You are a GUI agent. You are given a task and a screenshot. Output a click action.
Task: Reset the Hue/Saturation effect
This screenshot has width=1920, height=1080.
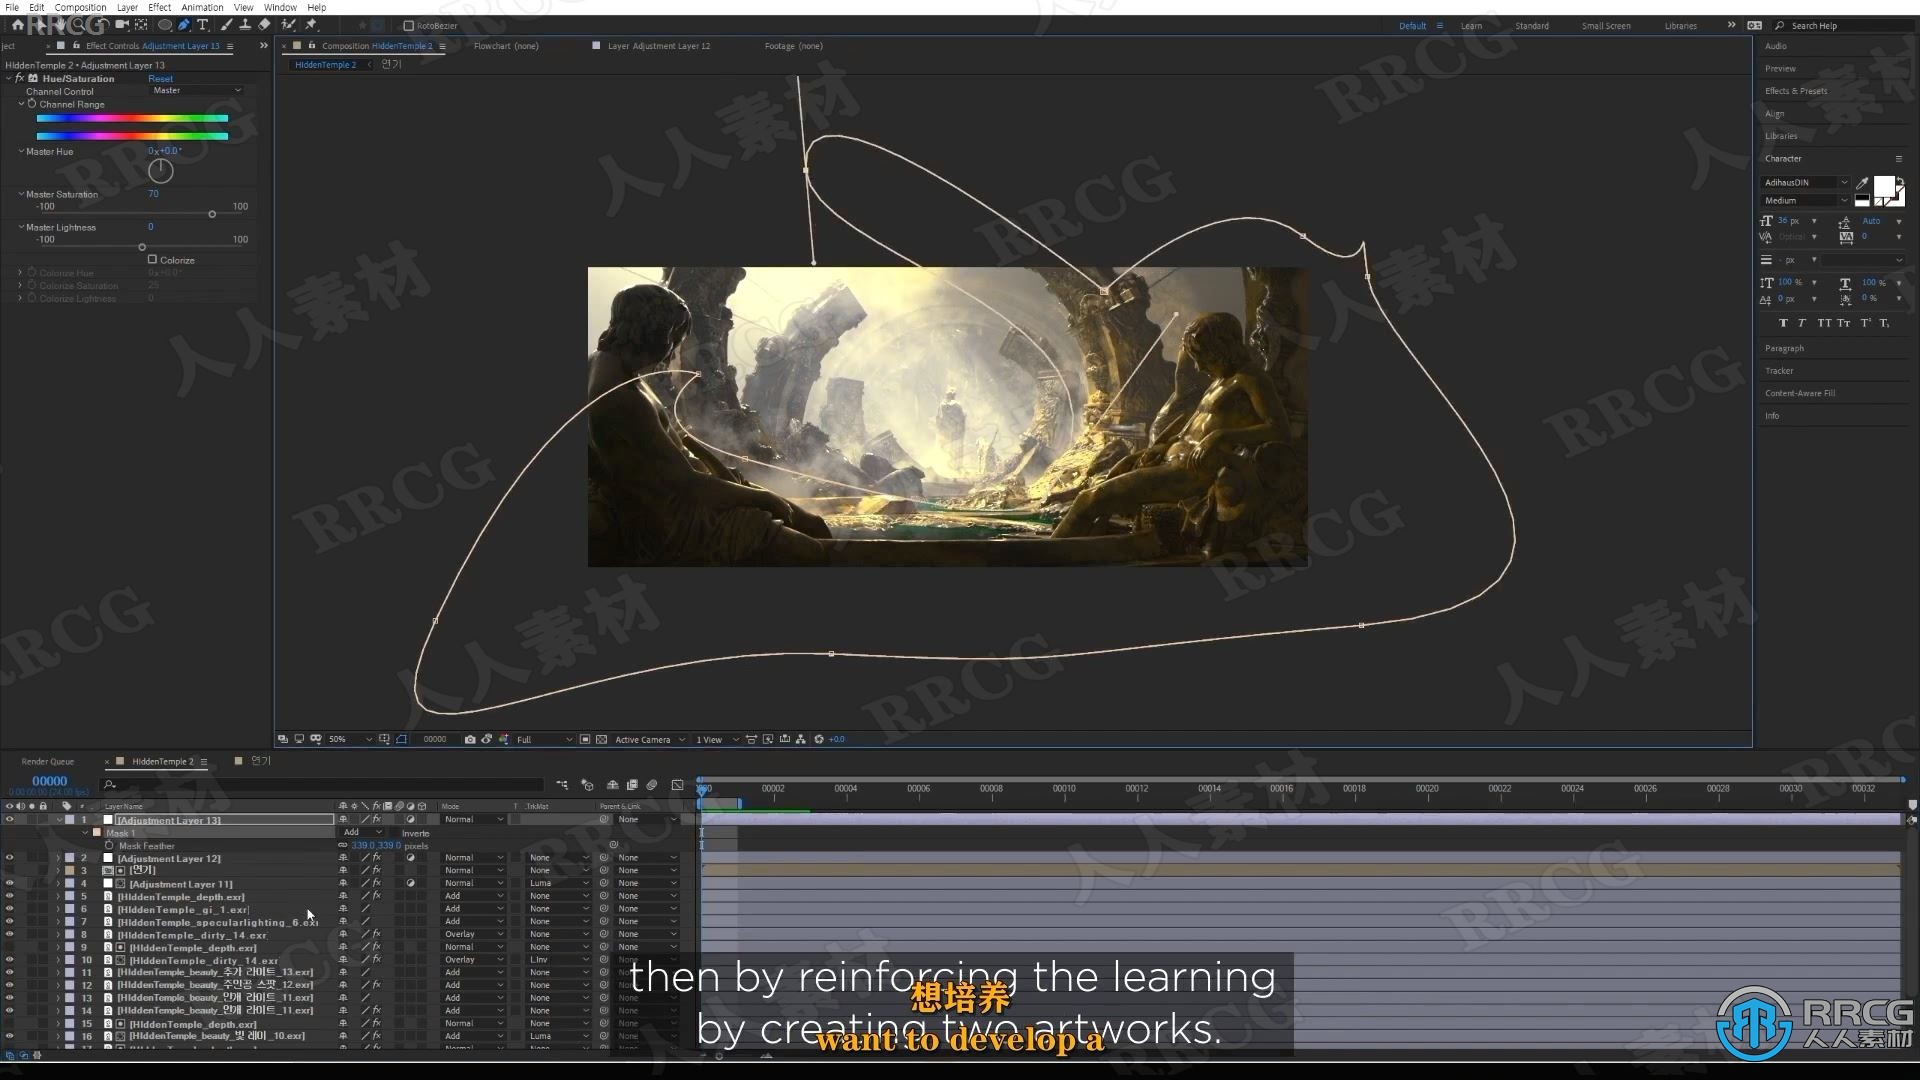pos(160,78)
